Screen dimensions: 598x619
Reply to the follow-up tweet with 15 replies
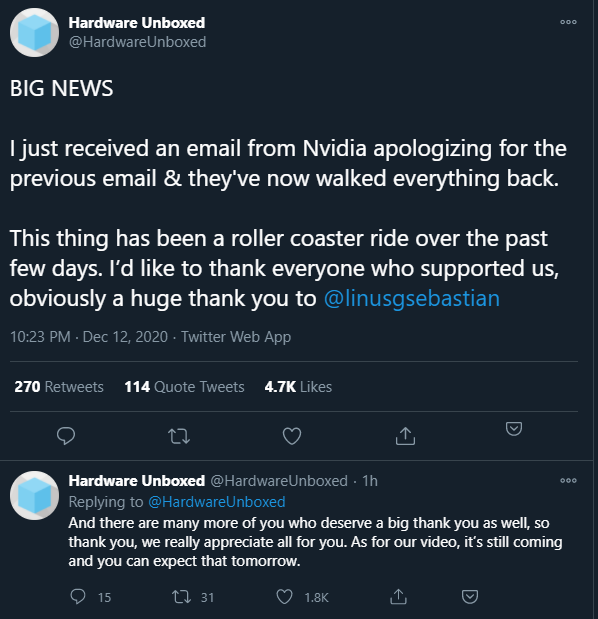tap(78, 596)
